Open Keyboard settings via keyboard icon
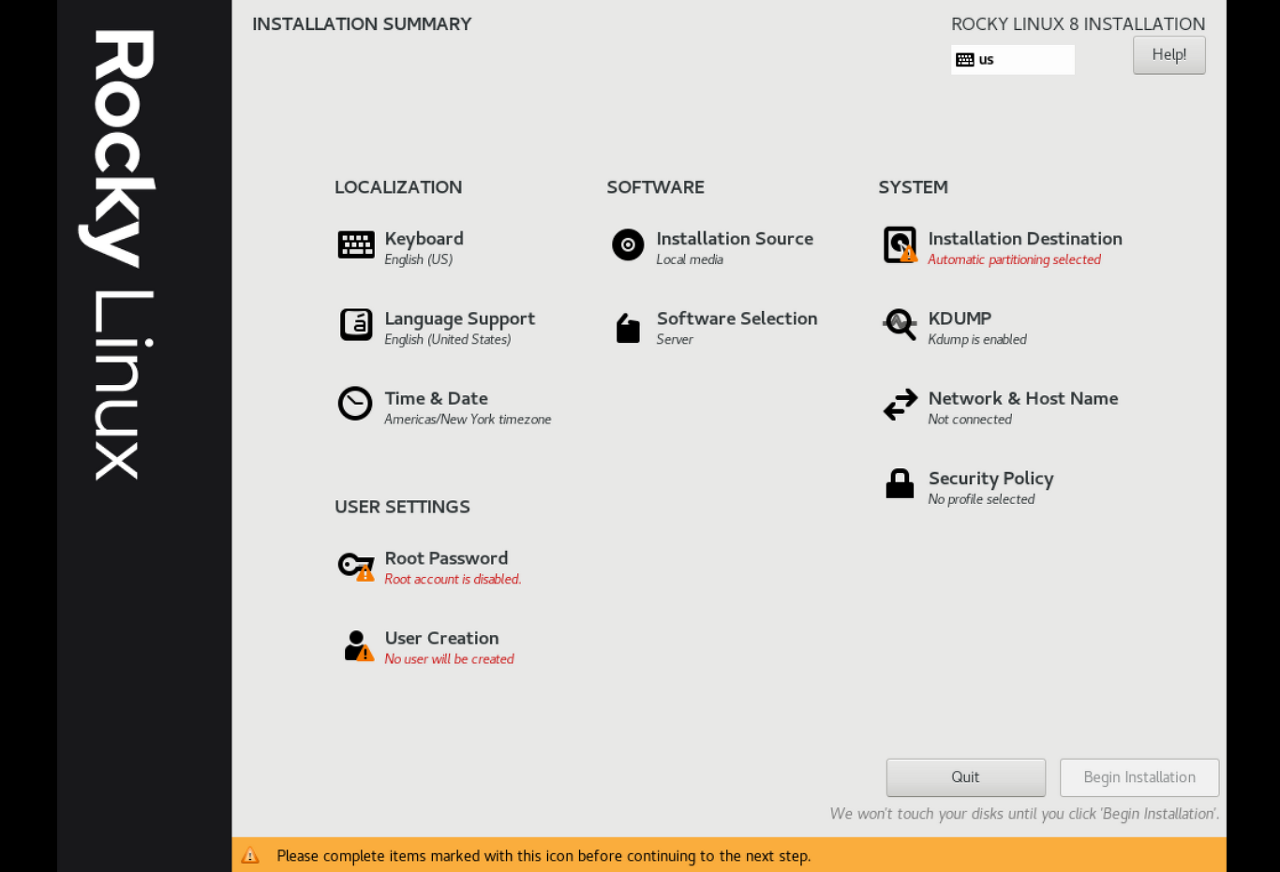 (x=356, y=245)
